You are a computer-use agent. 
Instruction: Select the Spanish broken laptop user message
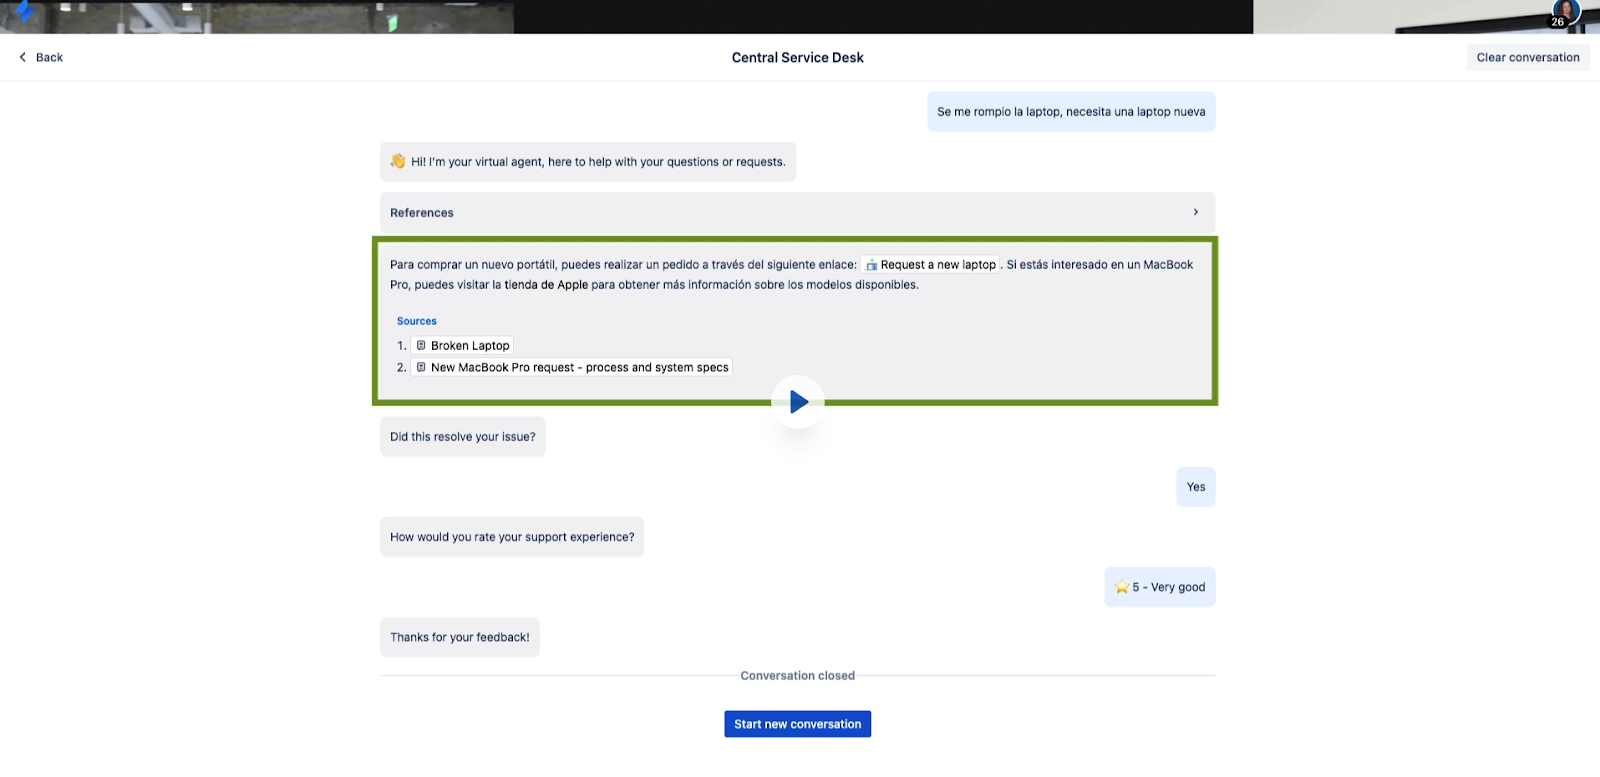point(1070,112)
